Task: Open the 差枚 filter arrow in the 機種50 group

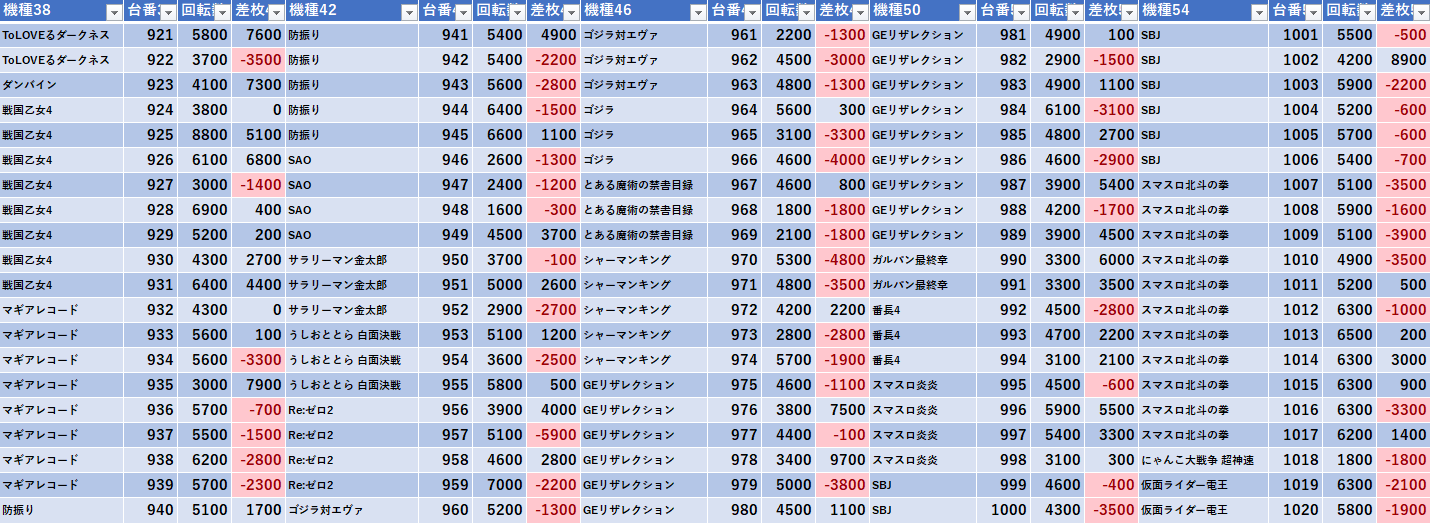Action: 1128,12
